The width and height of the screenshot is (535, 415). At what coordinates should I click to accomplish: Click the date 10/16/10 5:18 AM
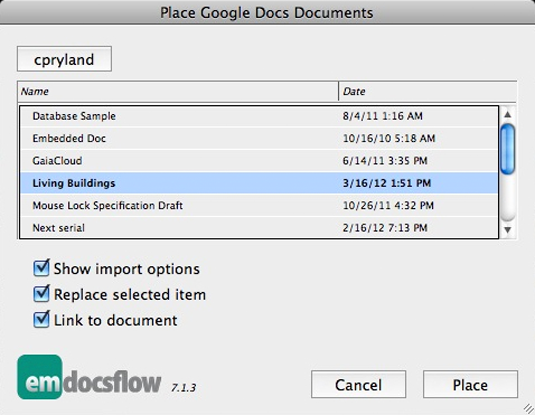[389, 138]
